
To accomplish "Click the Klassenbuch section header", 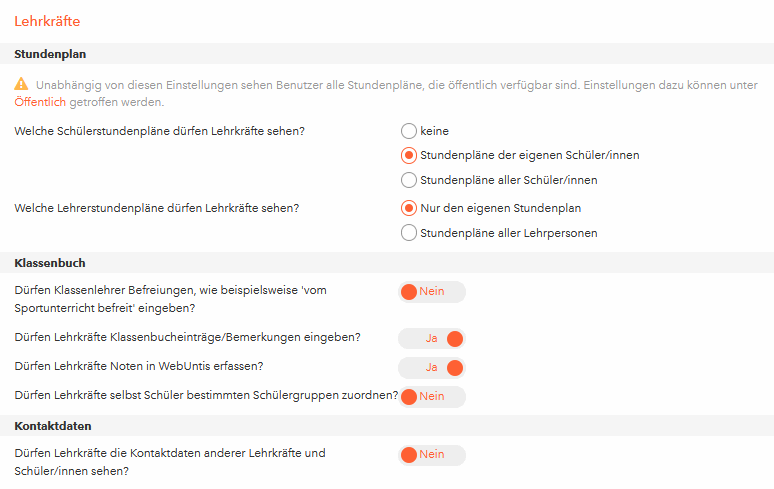I will coord(387,263).
